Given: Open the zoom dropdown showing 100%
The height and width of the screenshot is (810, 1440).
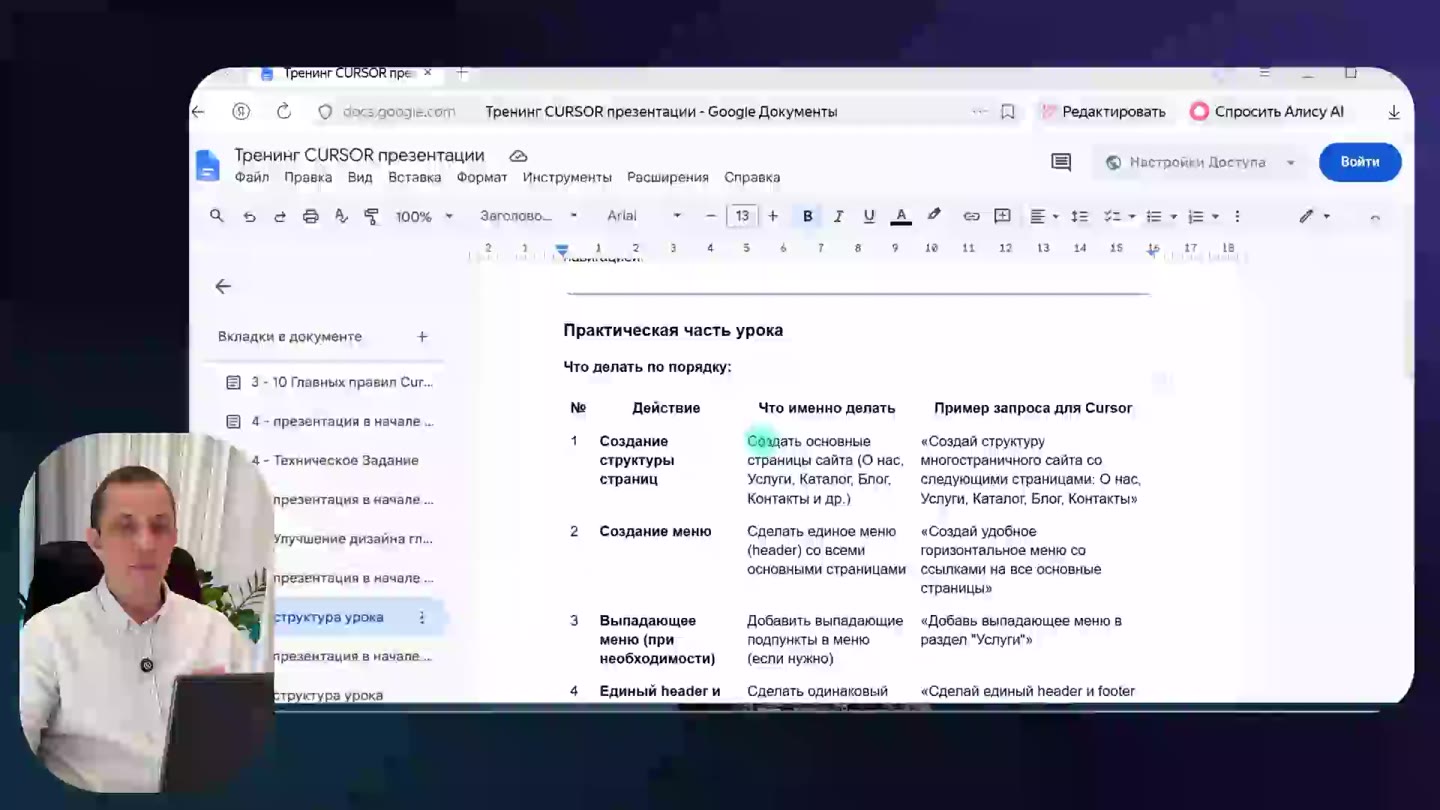Looking at the screenshot, I should tap(424, 216).
